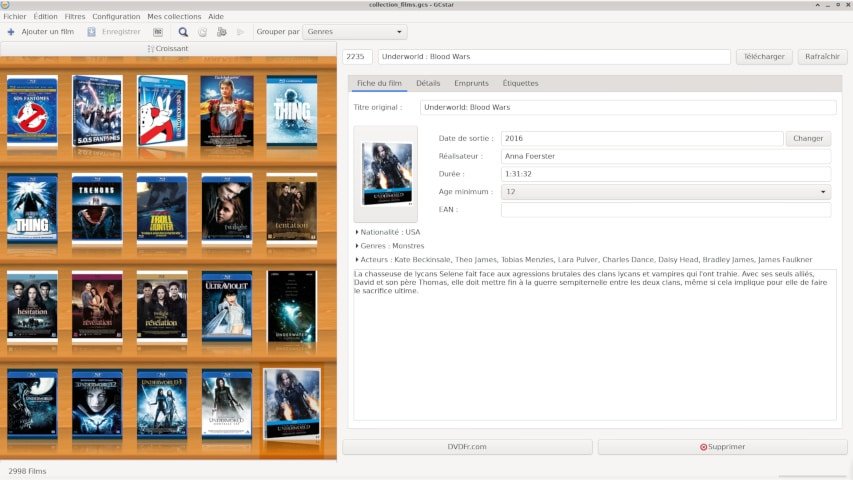Select the Underwater film cover

click(292, 306)
